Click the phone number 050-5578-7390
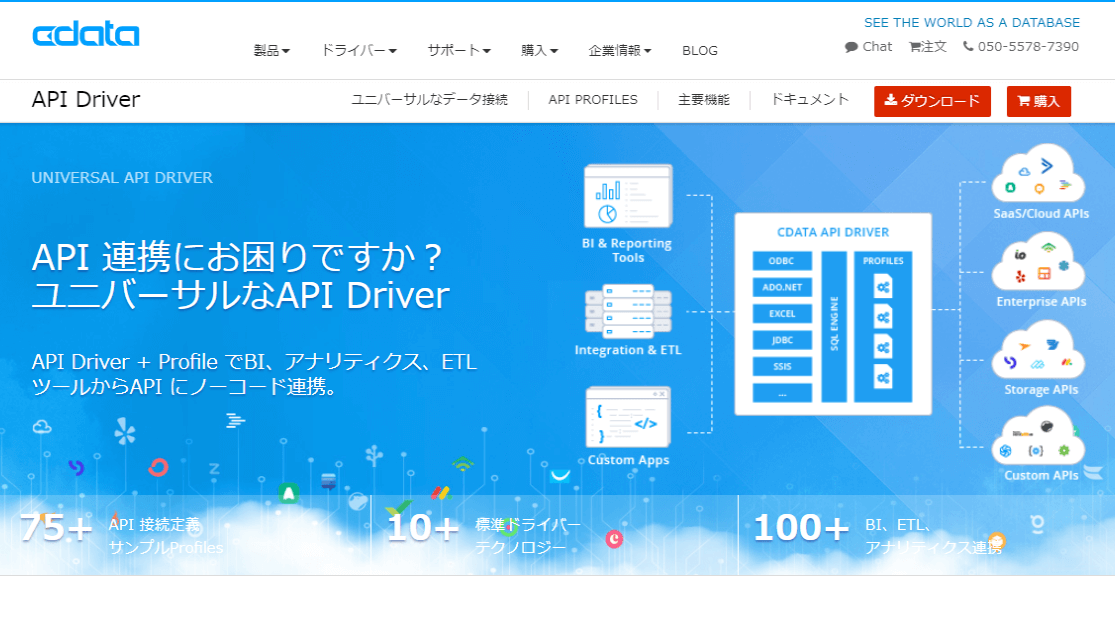 pos(1028,46)
